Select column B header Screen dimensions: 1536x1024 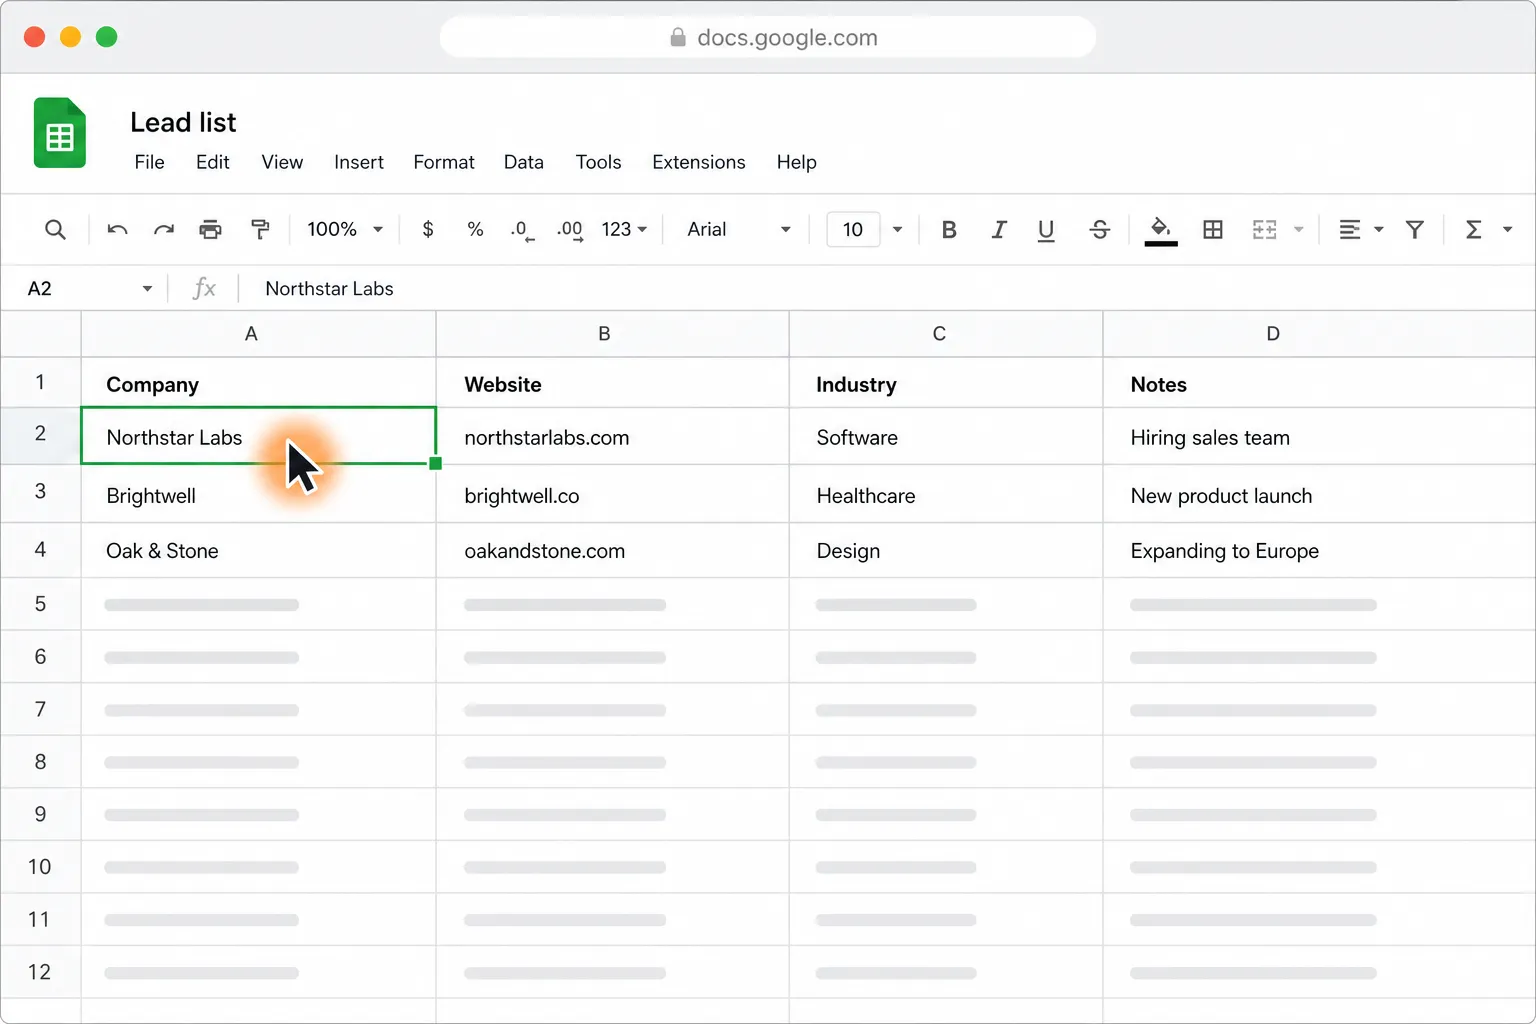[613, 334]
